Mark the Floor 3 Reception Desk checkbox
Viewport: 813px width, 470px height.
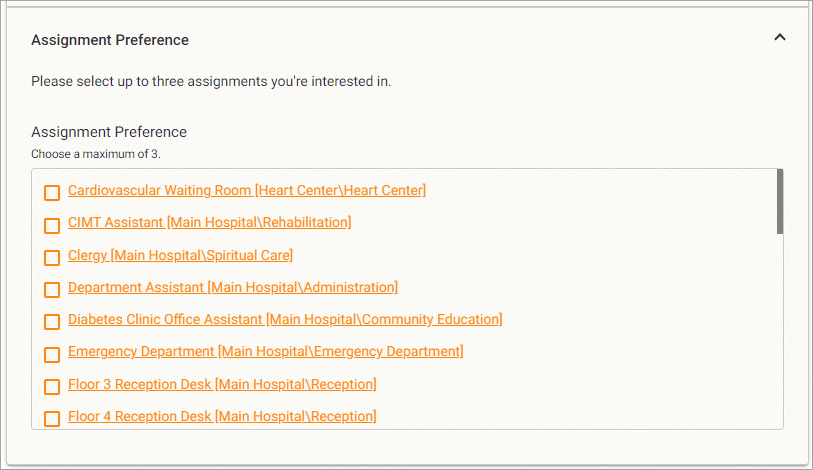52,387
